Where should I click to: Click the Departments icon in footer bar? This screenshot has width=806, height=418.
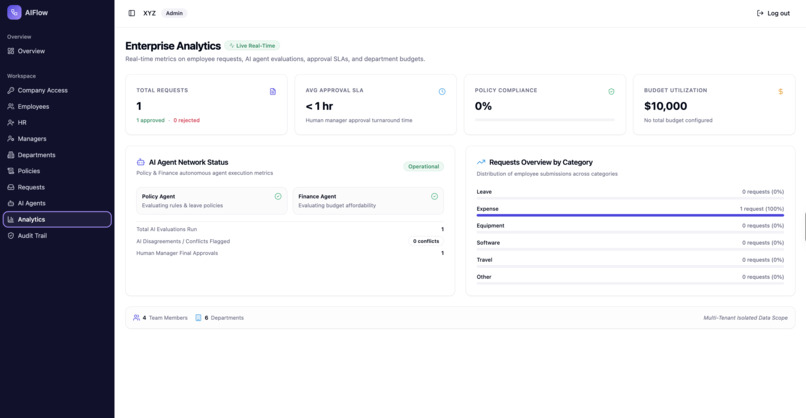(x=198, y=318)
